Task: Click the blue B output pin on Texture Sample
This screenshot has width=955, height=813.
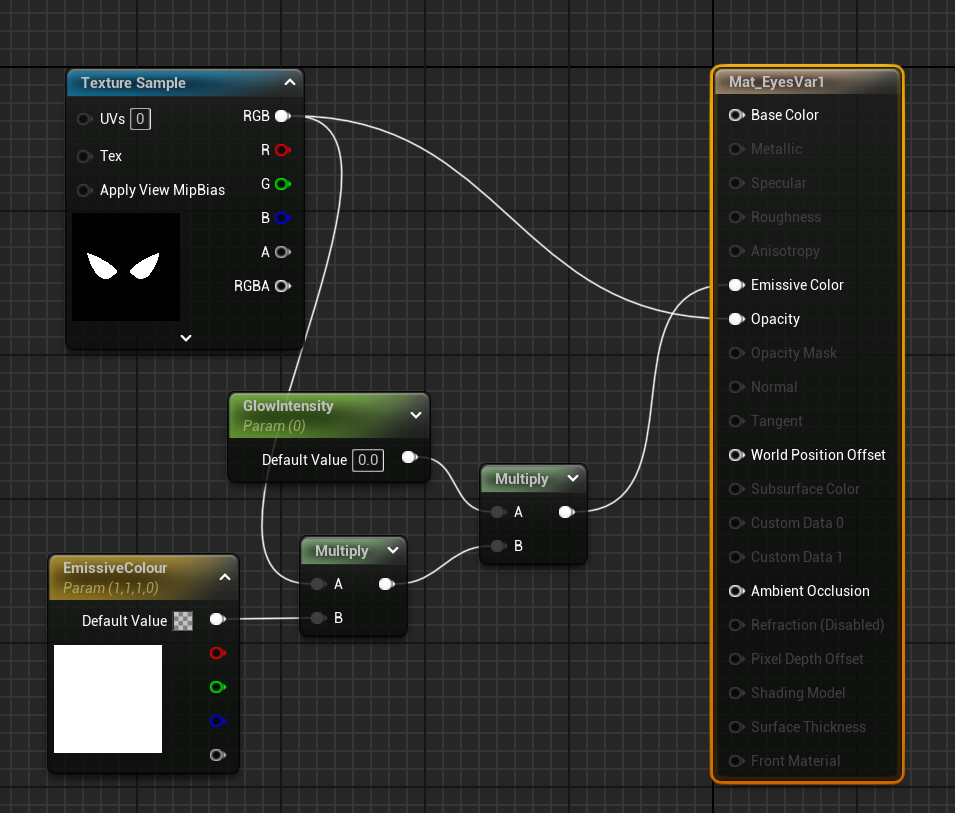Action: coord(282,218)
